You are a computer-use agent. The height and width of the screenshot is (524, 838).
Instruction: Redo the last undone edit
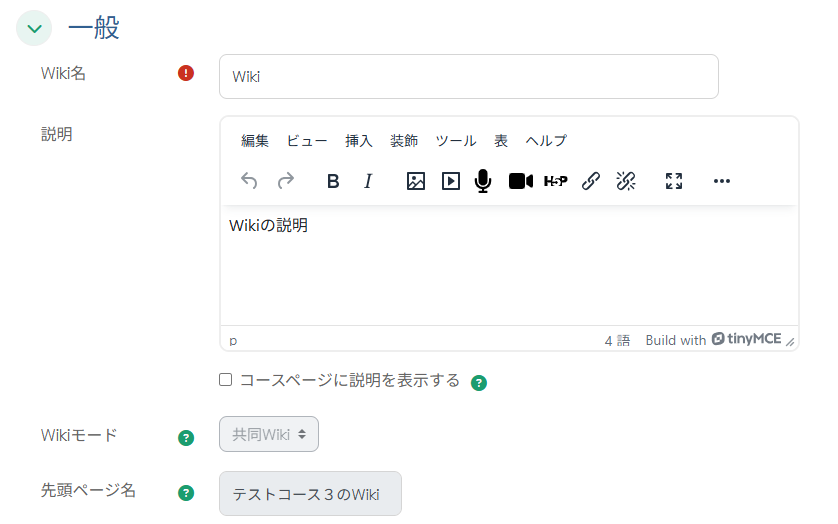click(x=286, y=181)
